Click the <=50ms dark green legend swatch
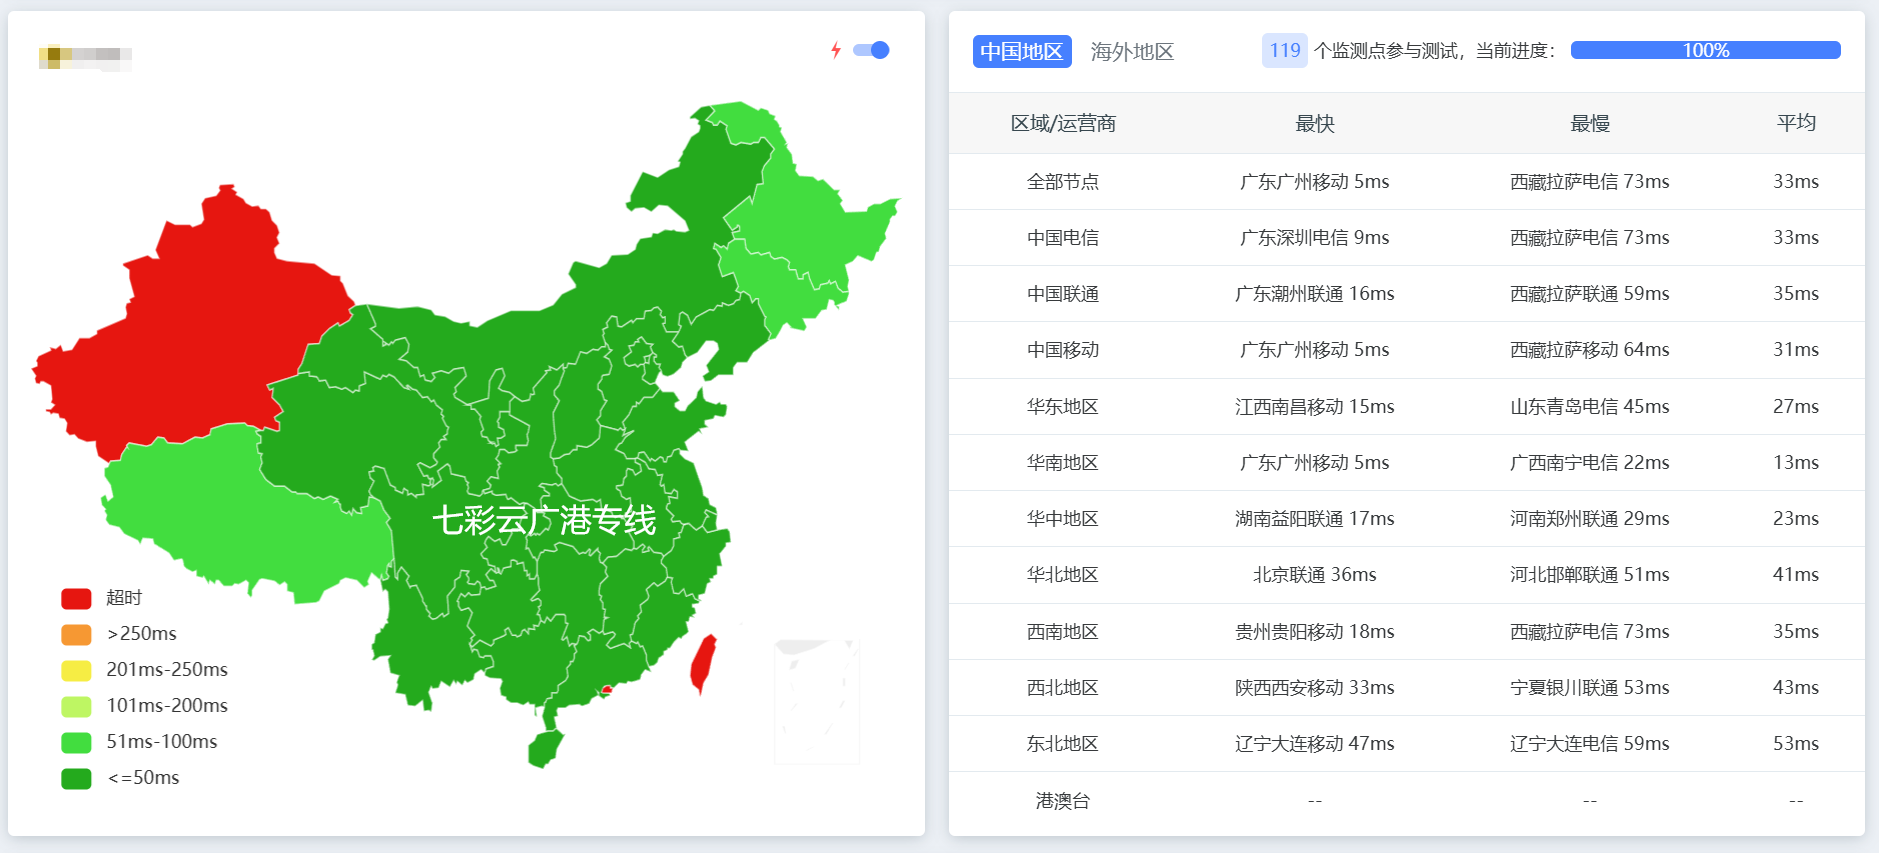 click(77, 778)
